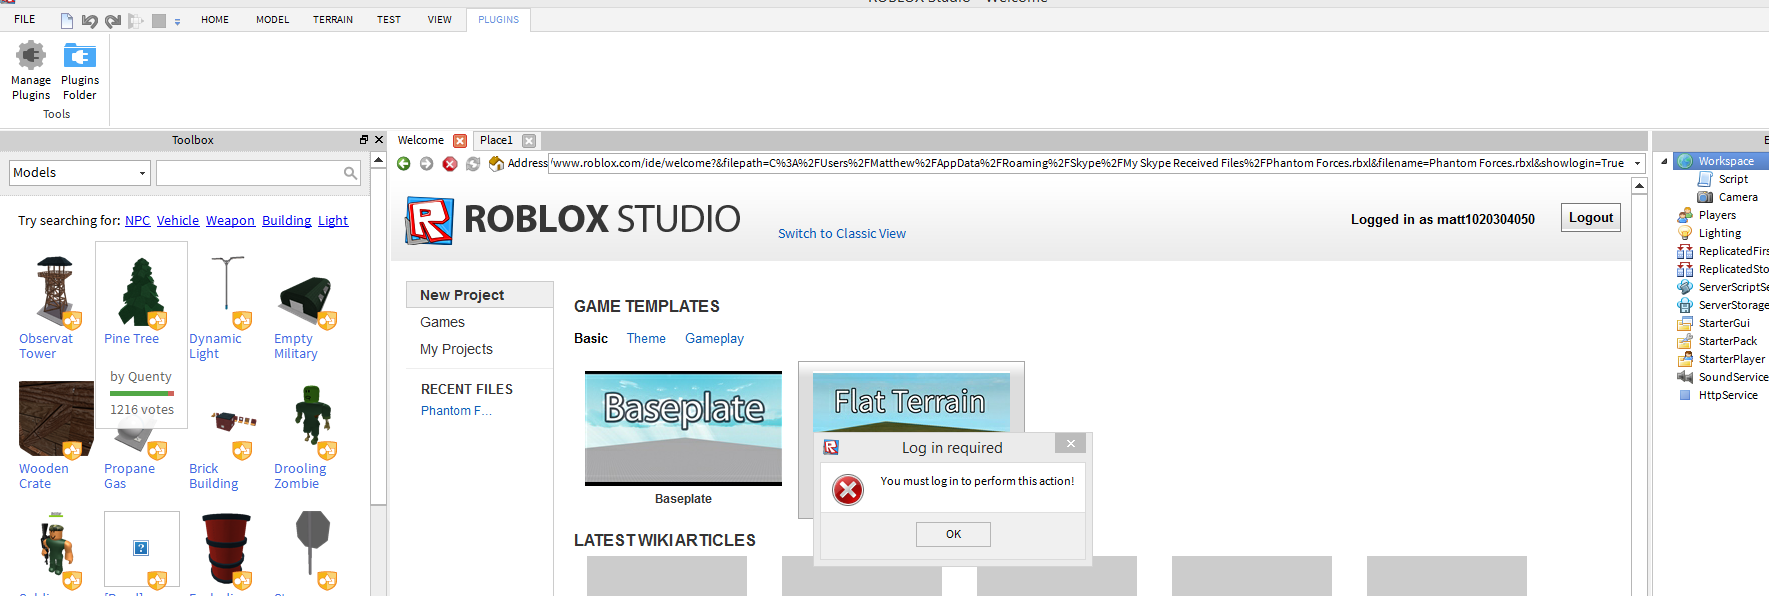Click the Redo arrow icon

(x=113, y=20)
